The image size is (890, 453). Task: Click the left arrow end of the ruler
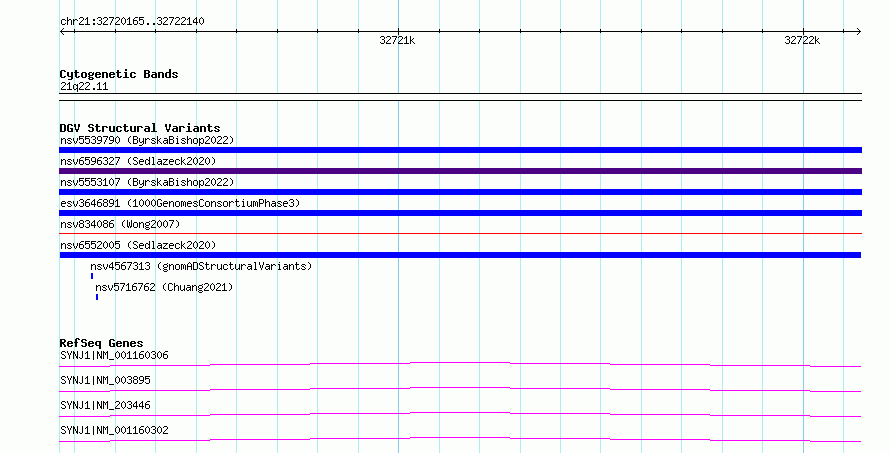point(62,32)
